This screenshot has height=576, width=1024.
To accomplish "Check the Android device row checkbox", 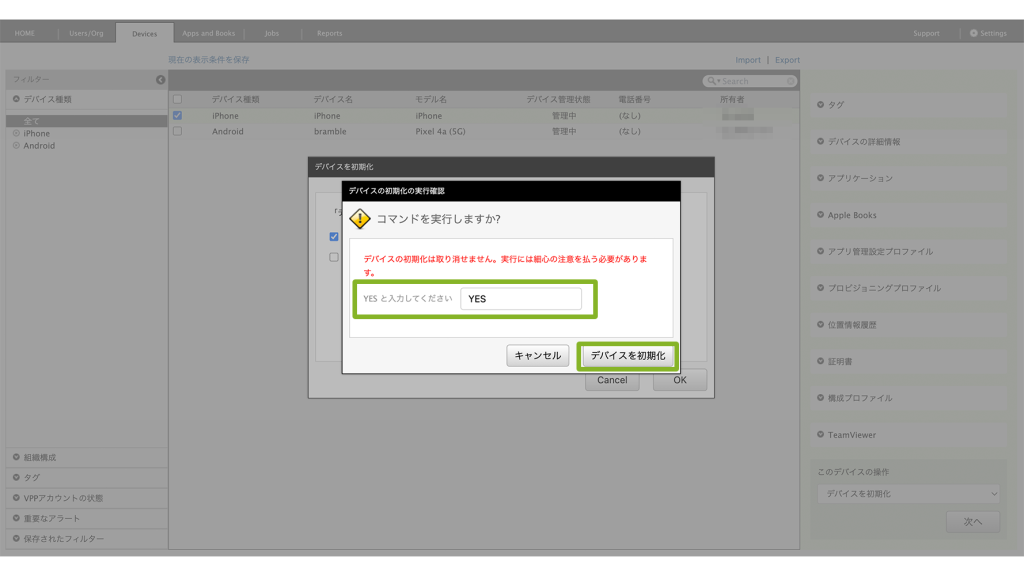I will click(177, 131).
